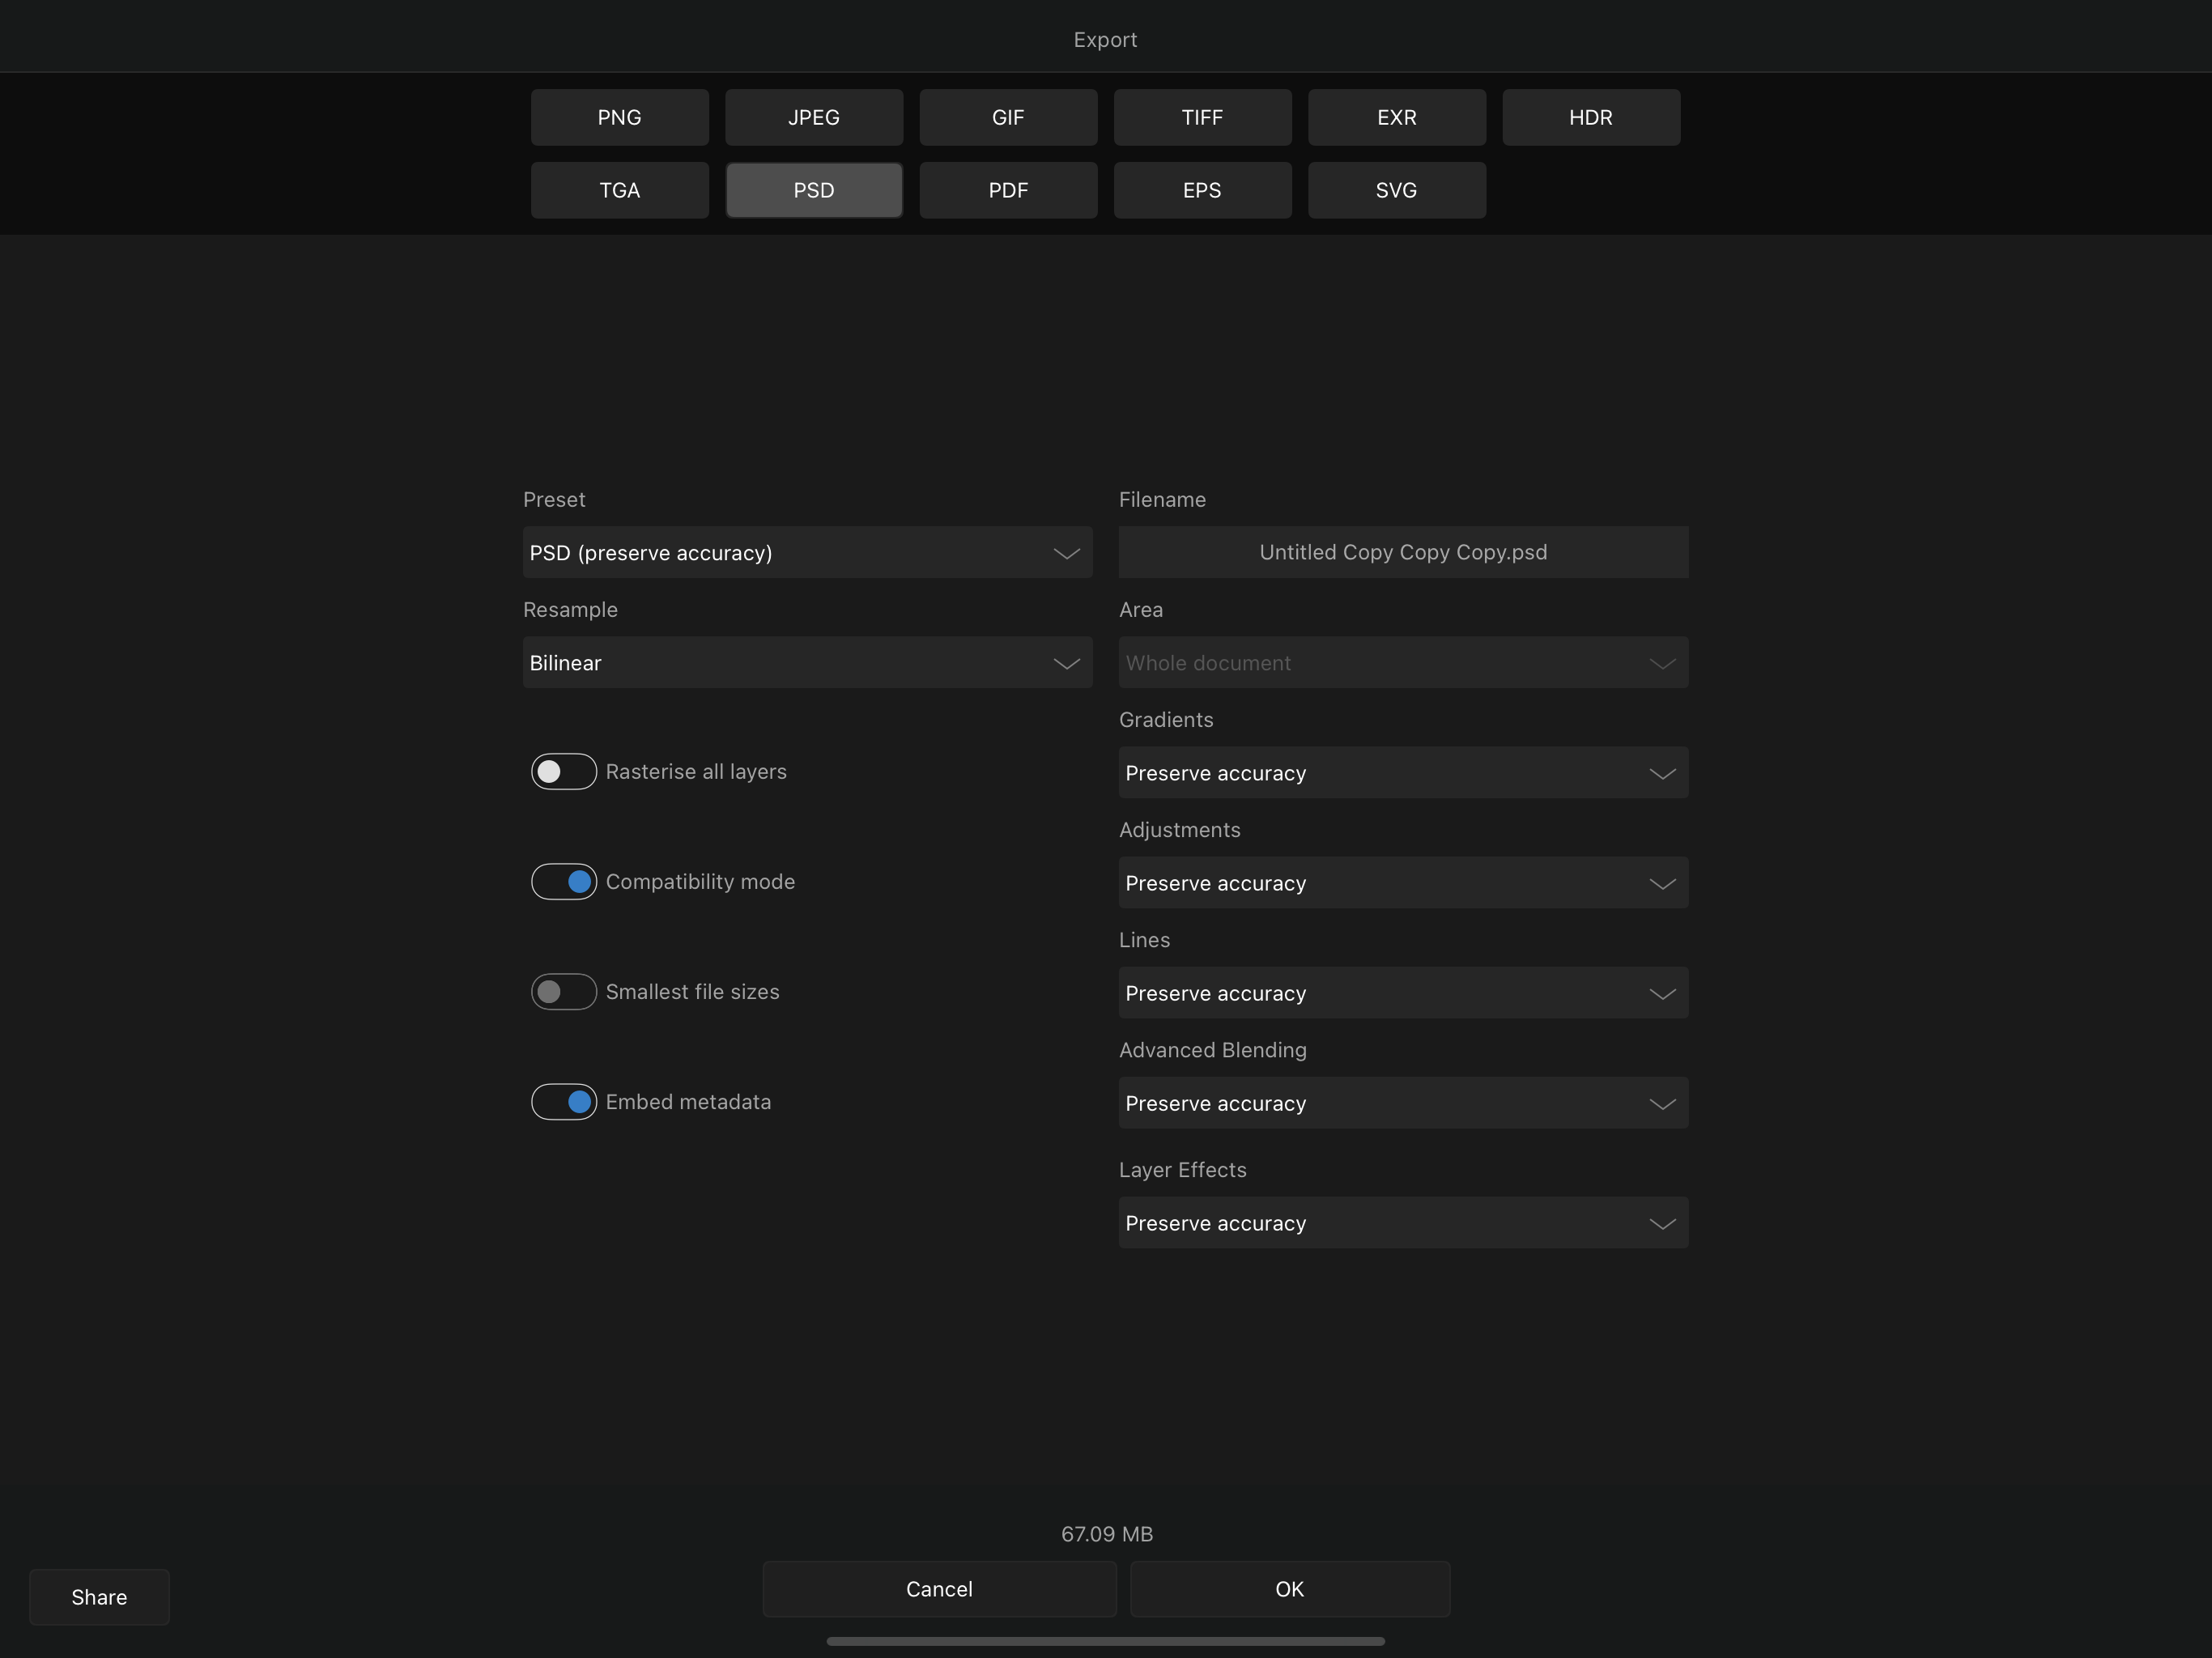
Task: Select the EPS format option
Action: (x=1202, y=190)
